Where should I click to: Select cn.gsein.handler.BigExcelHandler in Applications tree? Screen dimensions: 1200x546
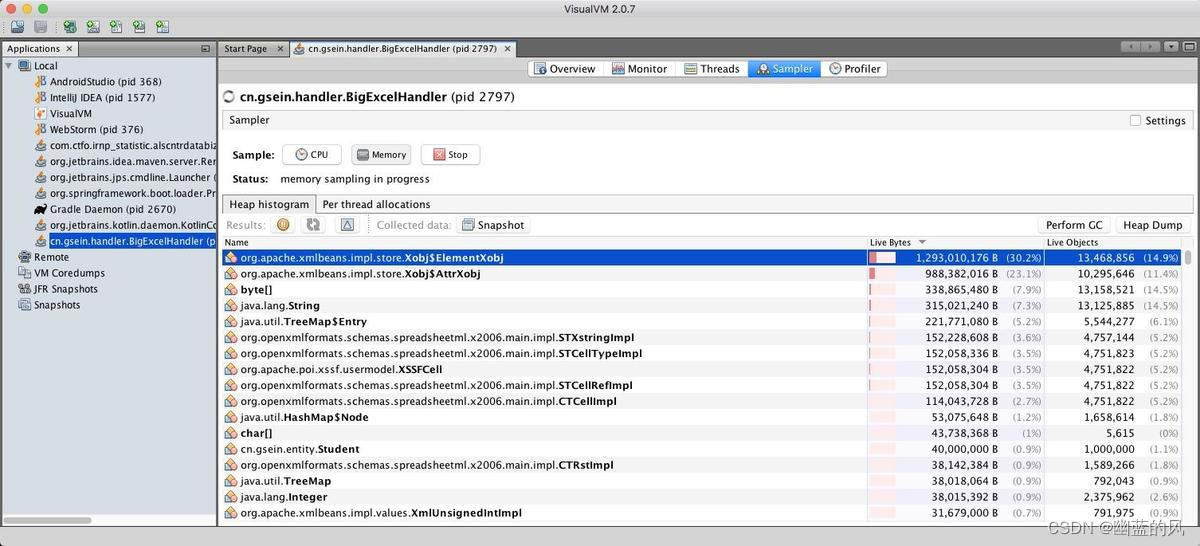(x=132, y=241)
